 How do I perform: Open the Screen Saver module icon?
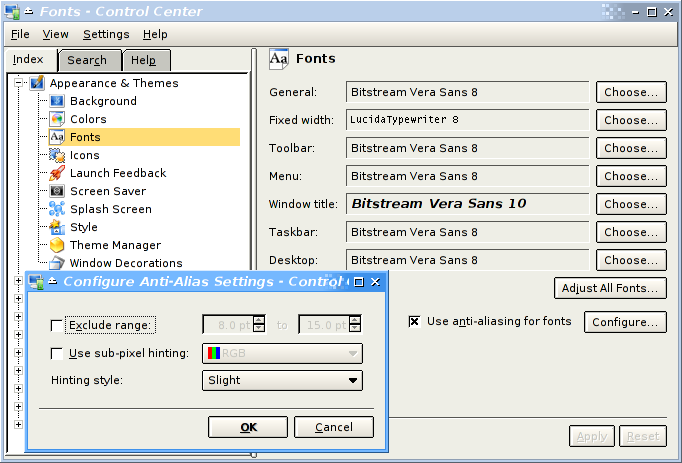57,191
